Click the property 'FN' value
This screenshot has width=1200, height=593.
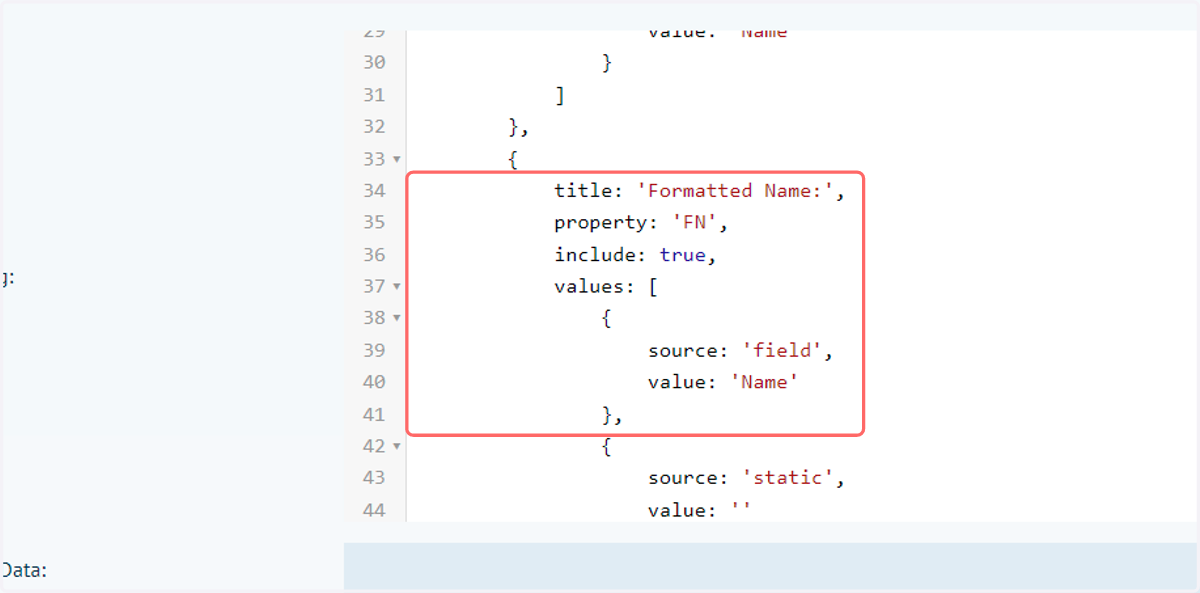point(693,223)
